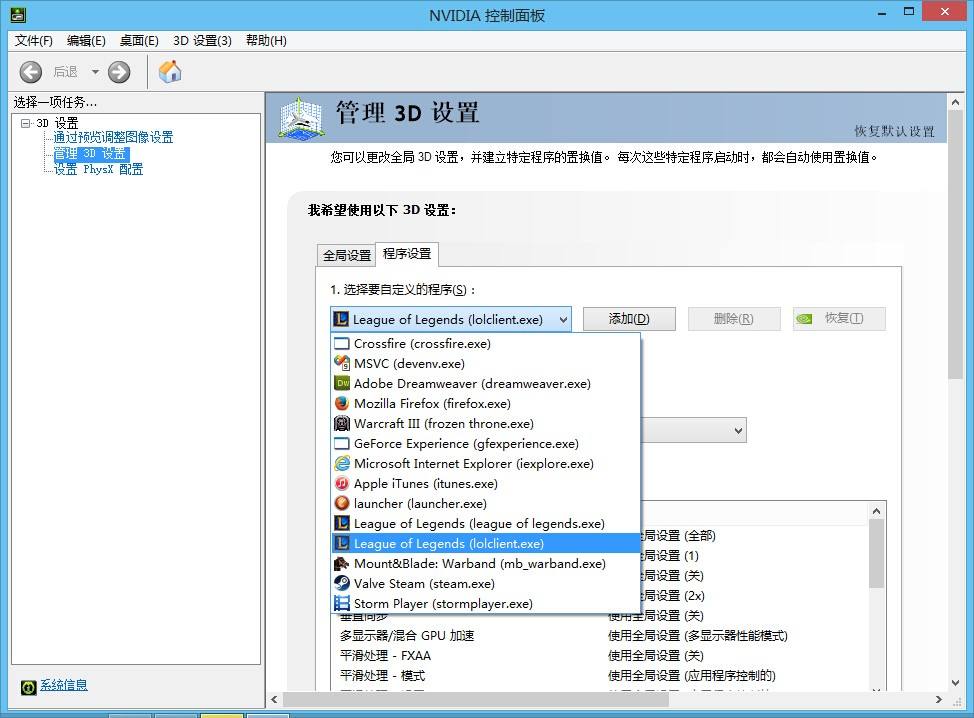This screenshot has height=718, width=974.
Task: Choose Adobe Dreamweaver (dreamweaver.exe) entry
Action: [486, 383]
